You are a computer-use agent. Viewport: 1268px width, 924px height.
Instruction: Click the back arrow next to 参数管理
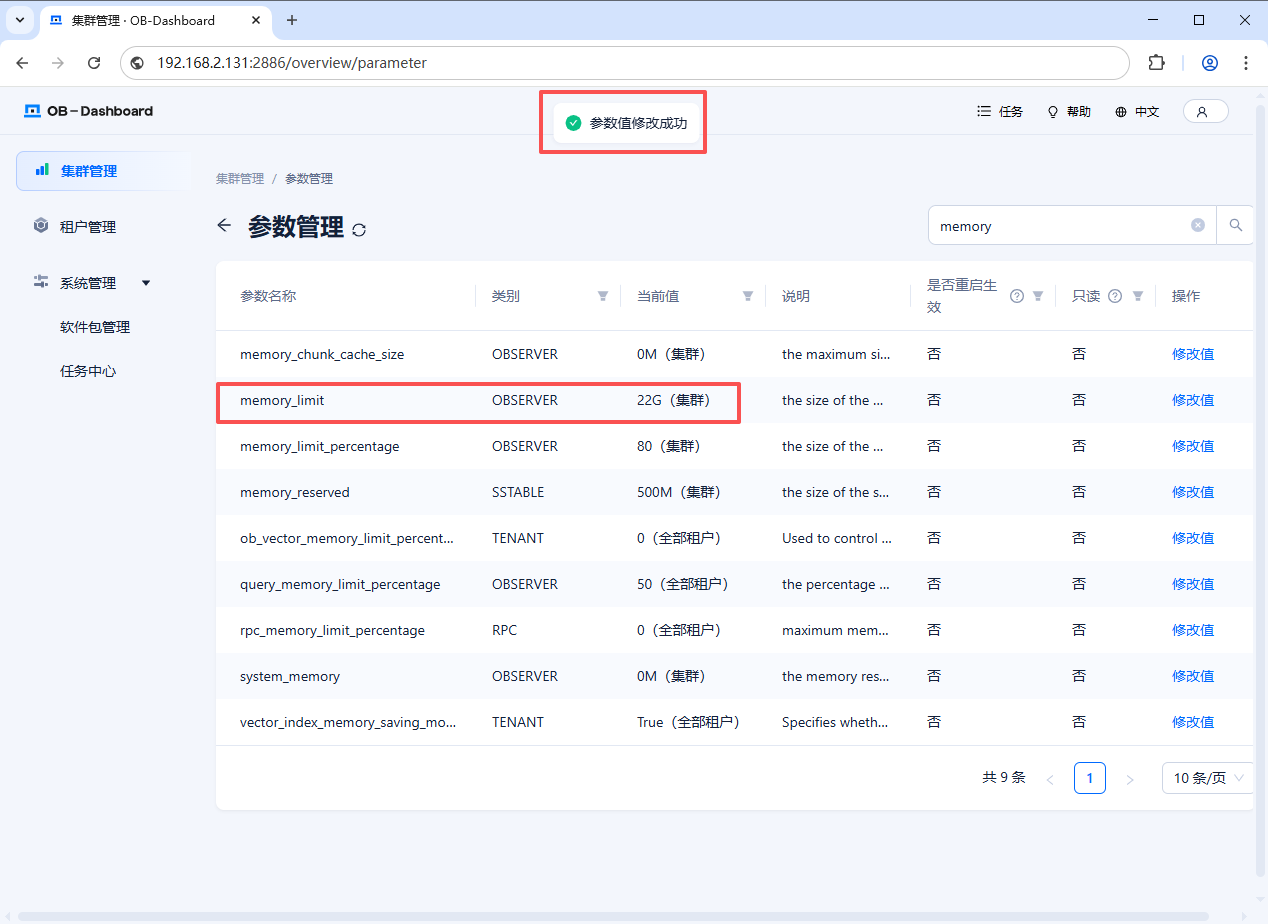point(224,226)
